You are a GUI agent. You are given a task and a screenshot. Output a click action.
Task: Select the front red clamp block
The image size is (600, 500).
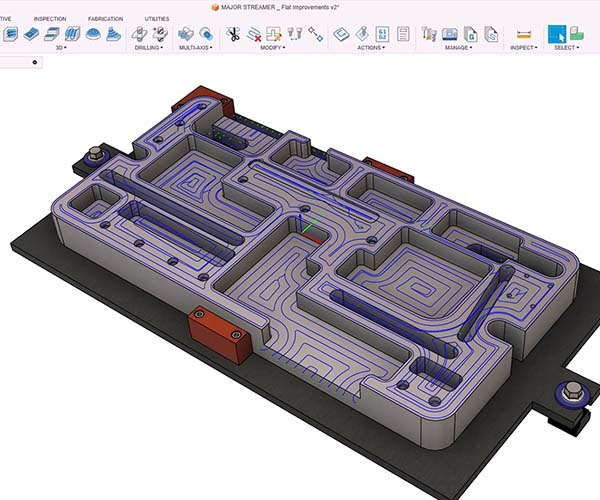[219, 334]
